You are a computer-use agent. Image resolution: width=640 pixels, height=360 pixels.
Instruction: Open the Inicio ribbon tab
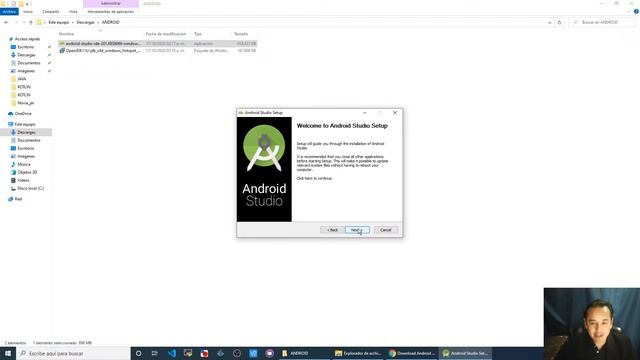click(x=28, y=12)
